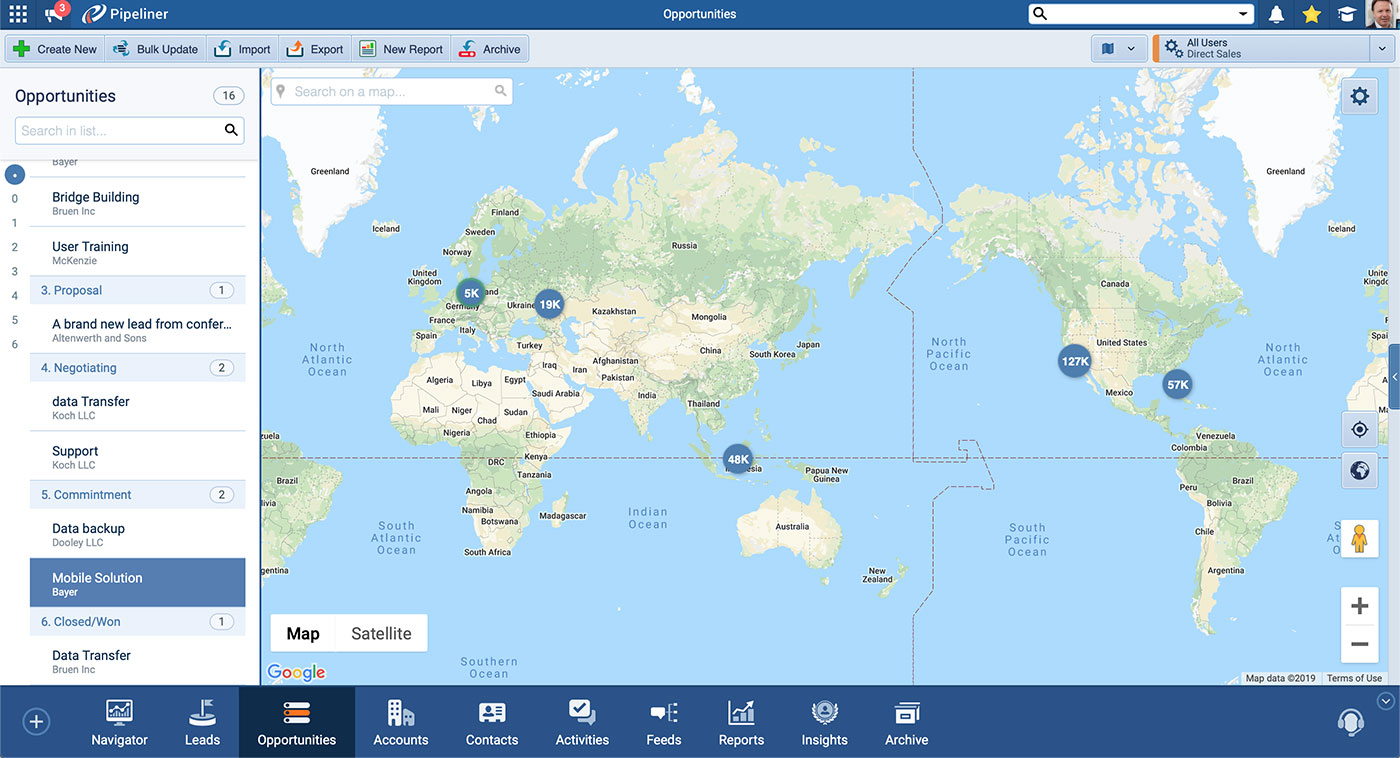Click the favorites star icon
Image resolution: width=1400 pixels, height=758 pixels.
tap(1311, 14)
